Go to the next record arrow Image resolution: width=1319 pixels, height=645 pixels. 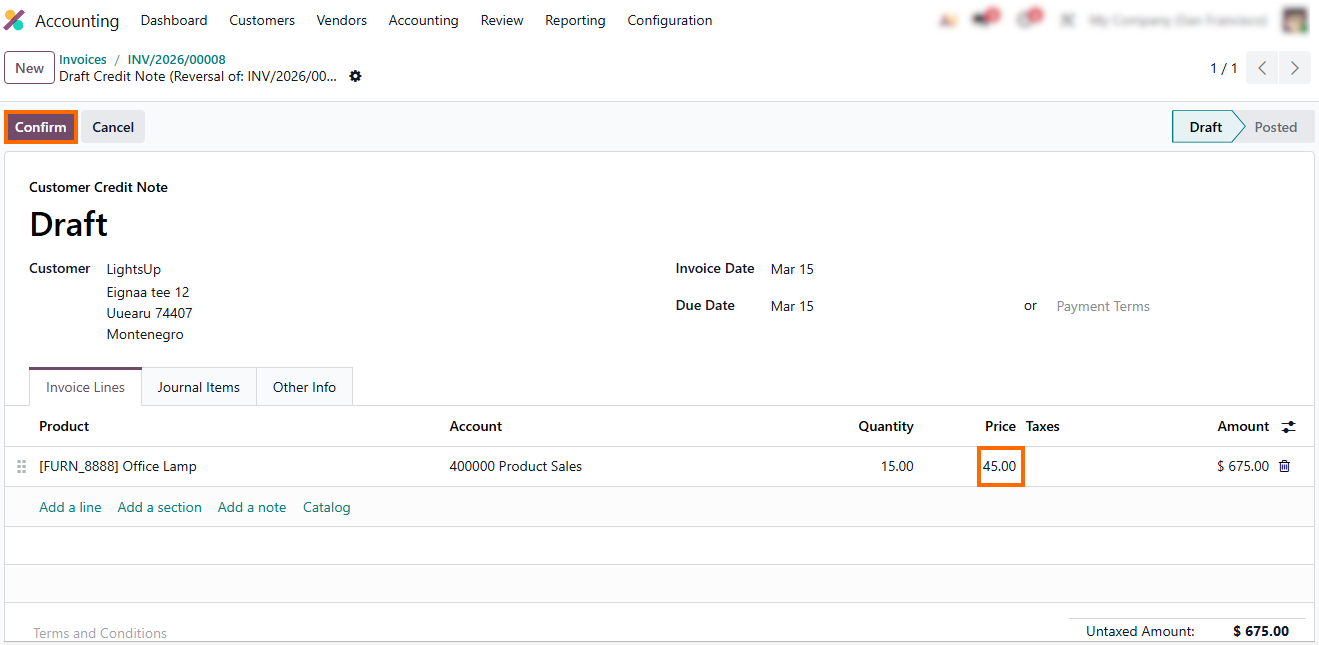1295,68
